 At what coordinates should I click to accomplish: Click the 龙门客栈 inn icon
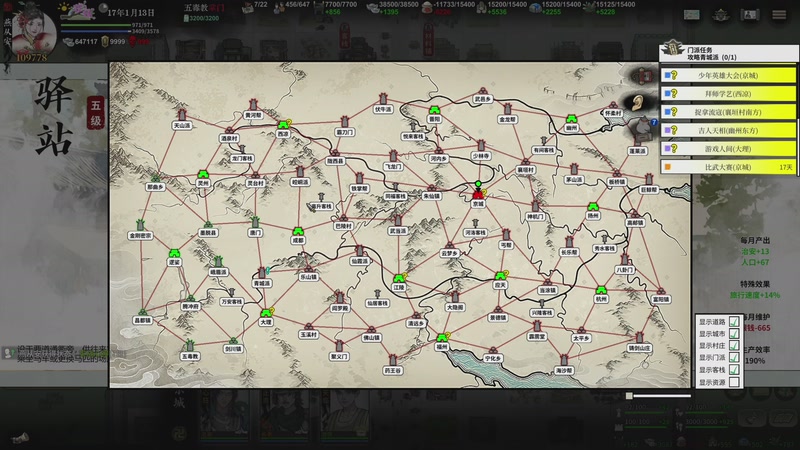(242, 149)
